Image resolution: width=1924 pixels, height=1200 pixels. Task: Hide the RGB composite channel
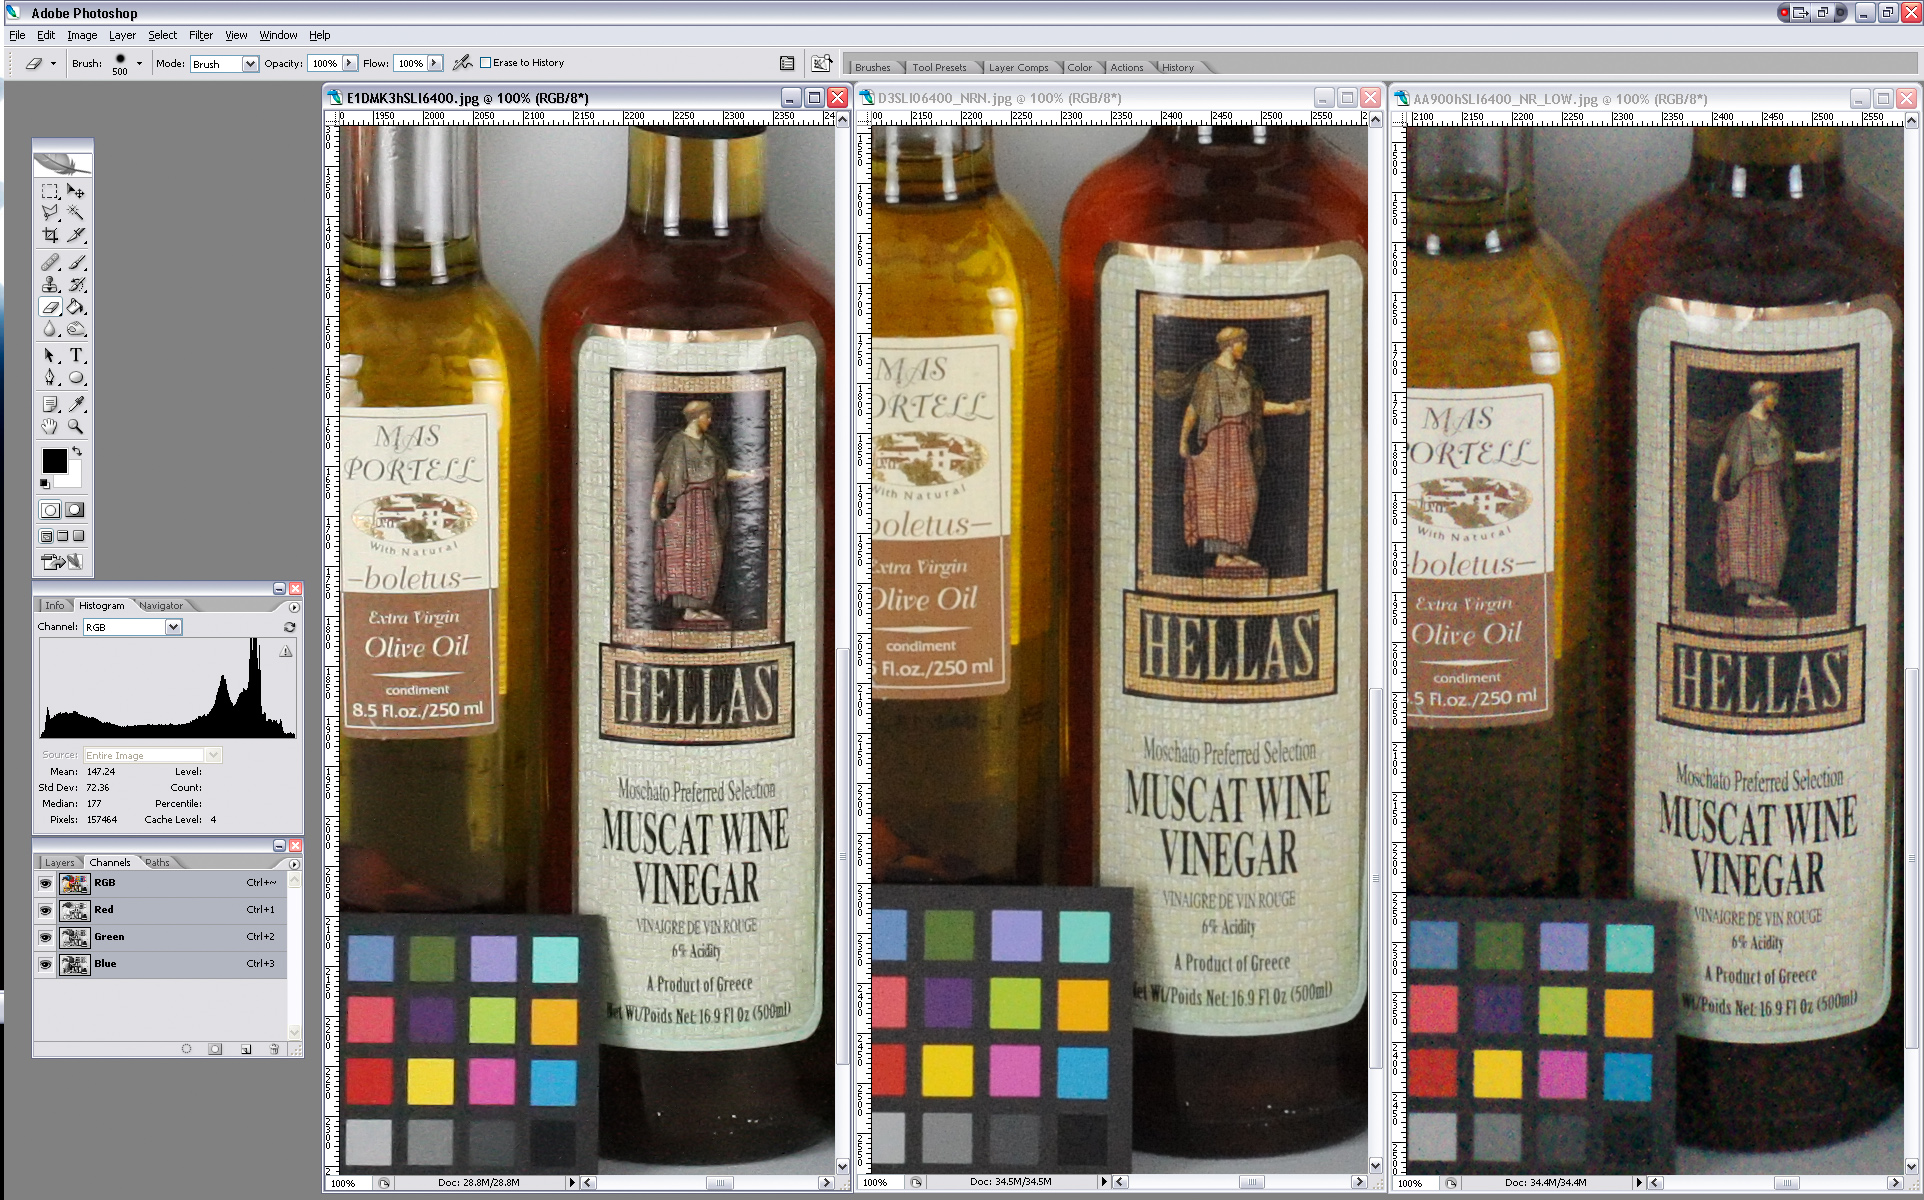click(x=45, y=883)
